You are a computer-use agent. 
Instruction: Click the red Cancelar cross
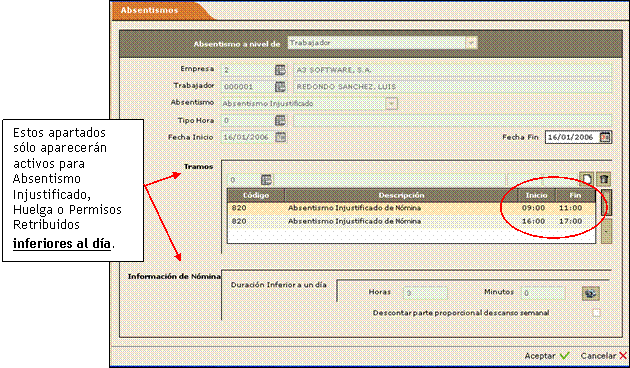623,356
